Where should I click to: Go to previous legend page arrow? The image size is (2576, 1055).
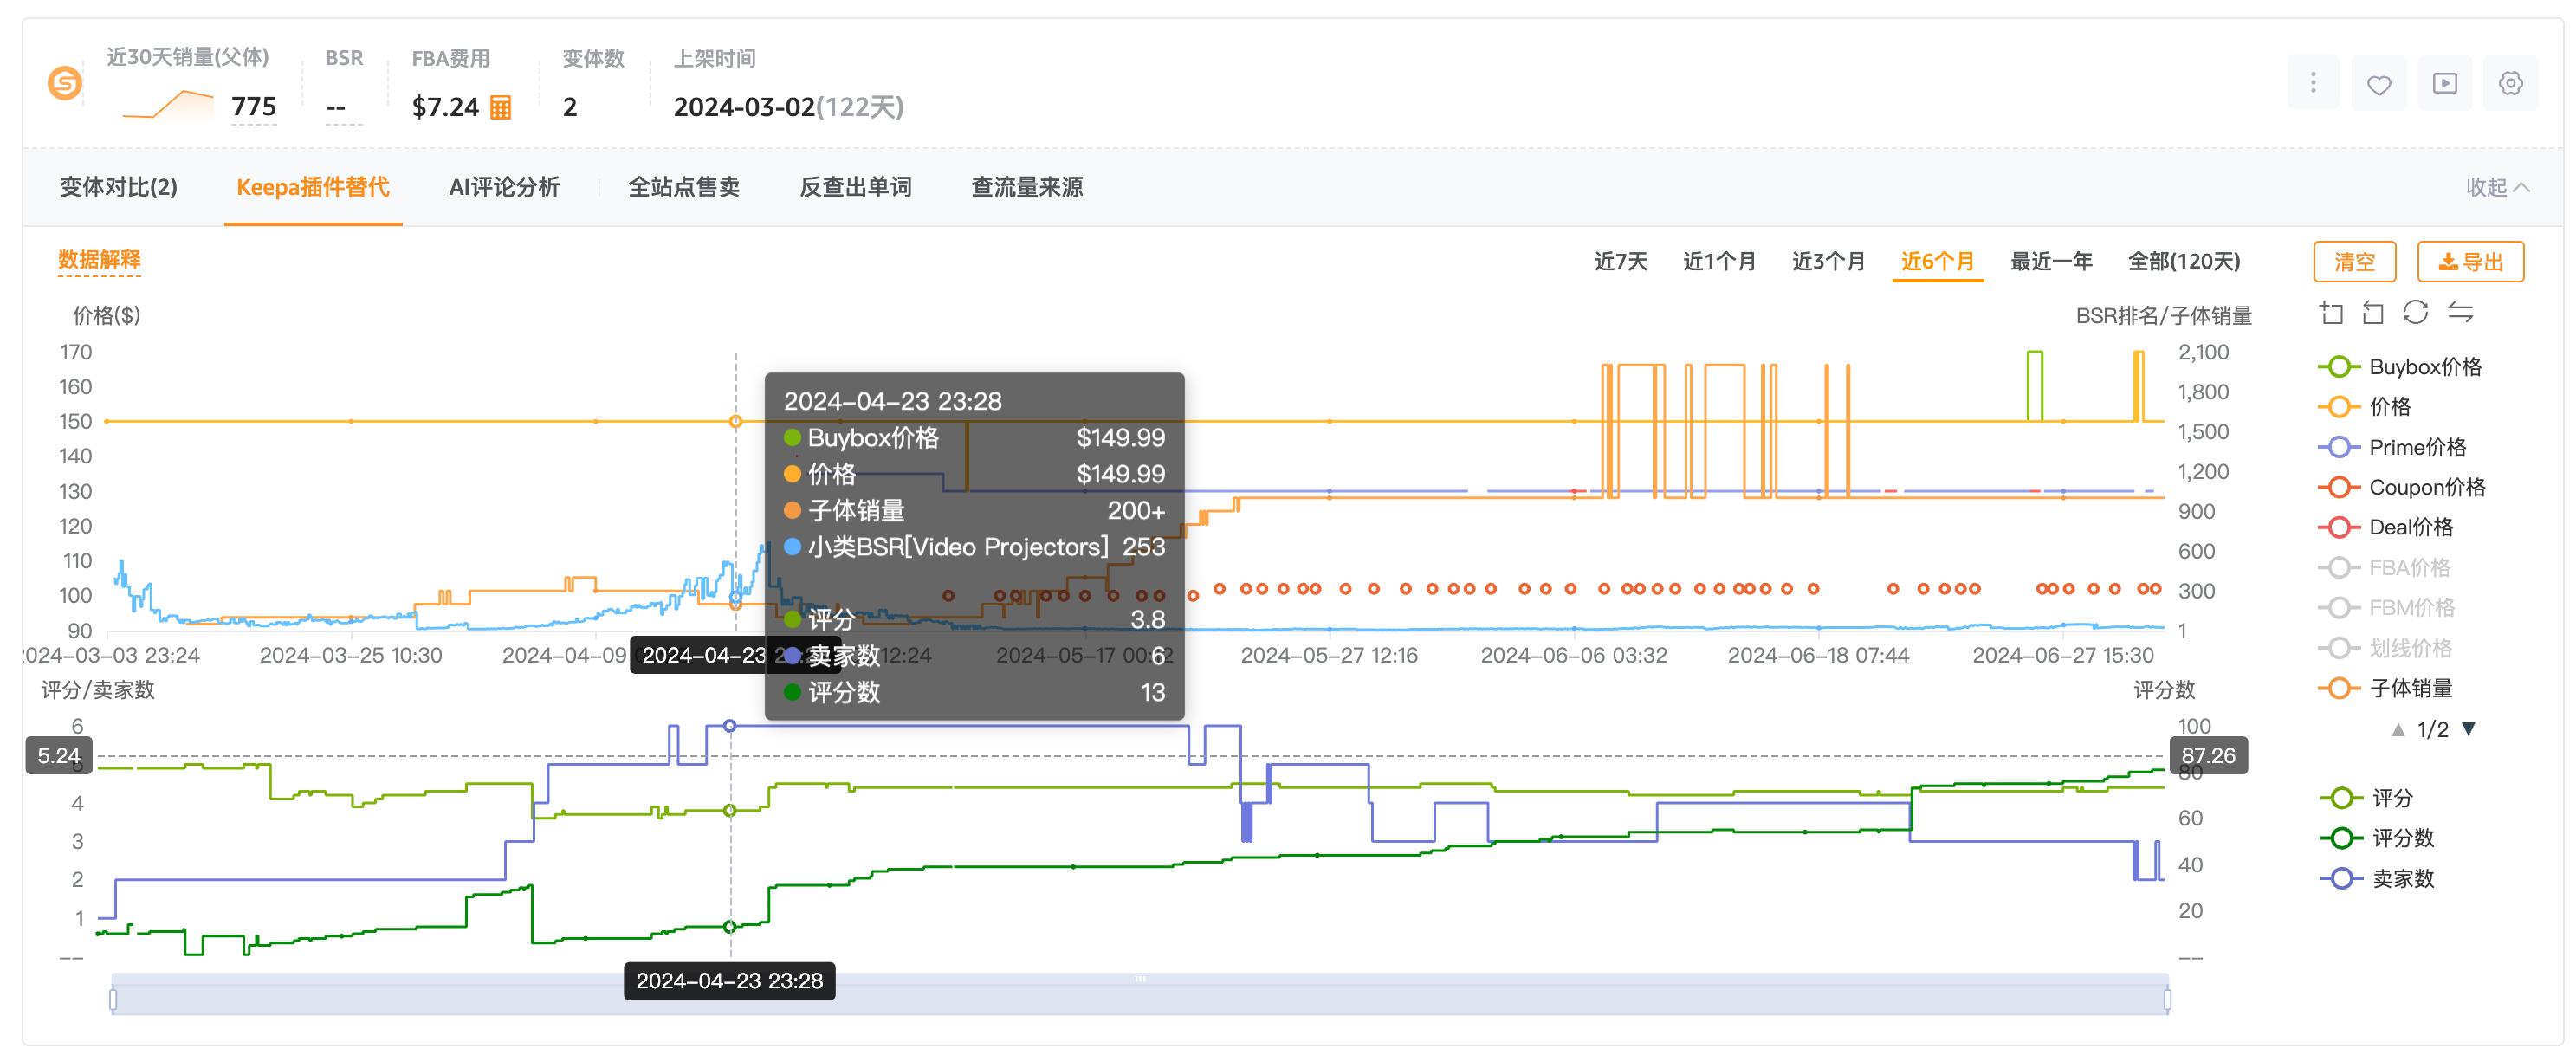click(x=2398, y=730)
